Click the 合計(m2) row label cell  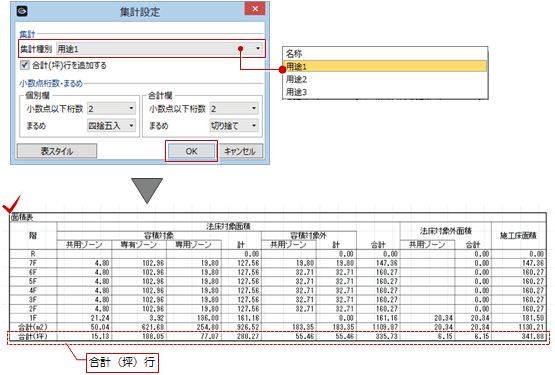point(33,327)
